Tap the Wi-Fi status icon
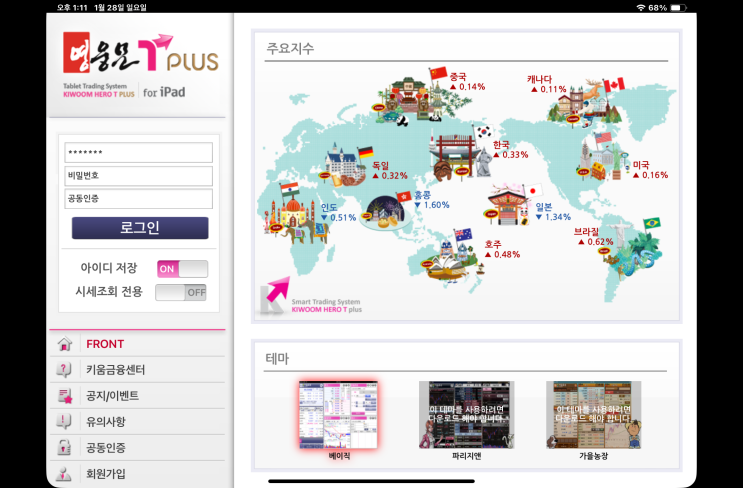 point(641,8)
